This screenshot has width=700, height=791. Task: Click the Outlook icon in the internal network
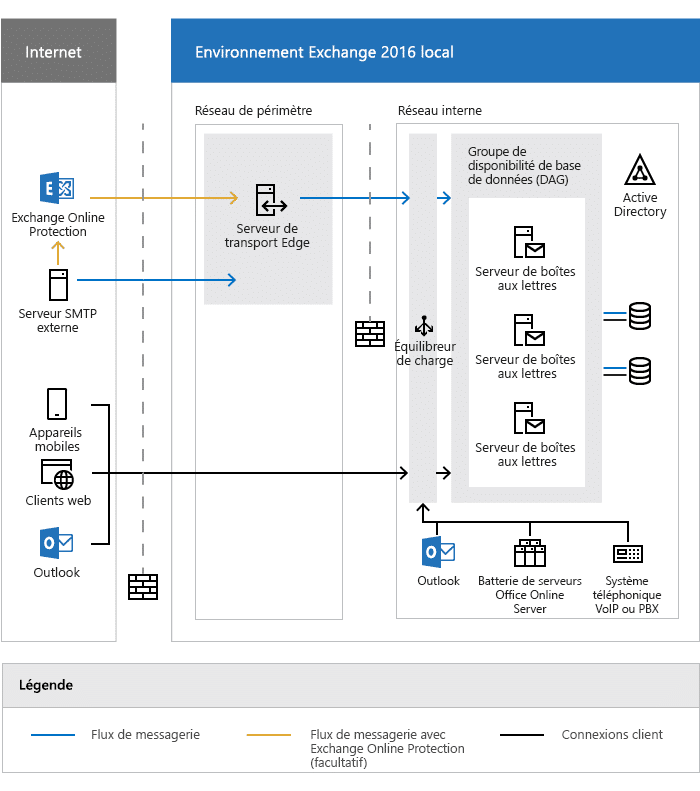438,552
